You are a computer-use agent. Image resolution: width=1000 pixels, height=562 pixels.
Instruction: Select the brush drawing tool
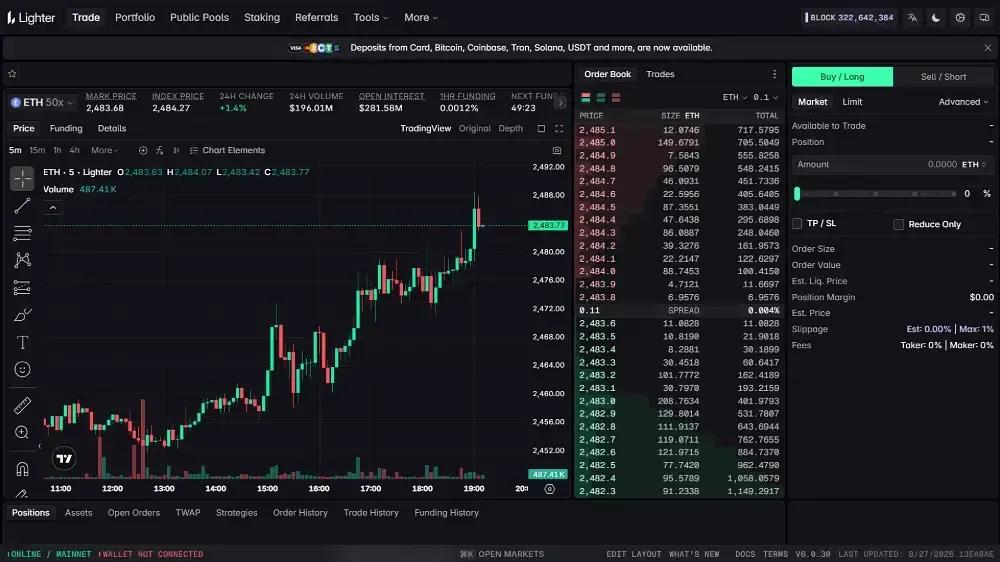coord(22,315)
